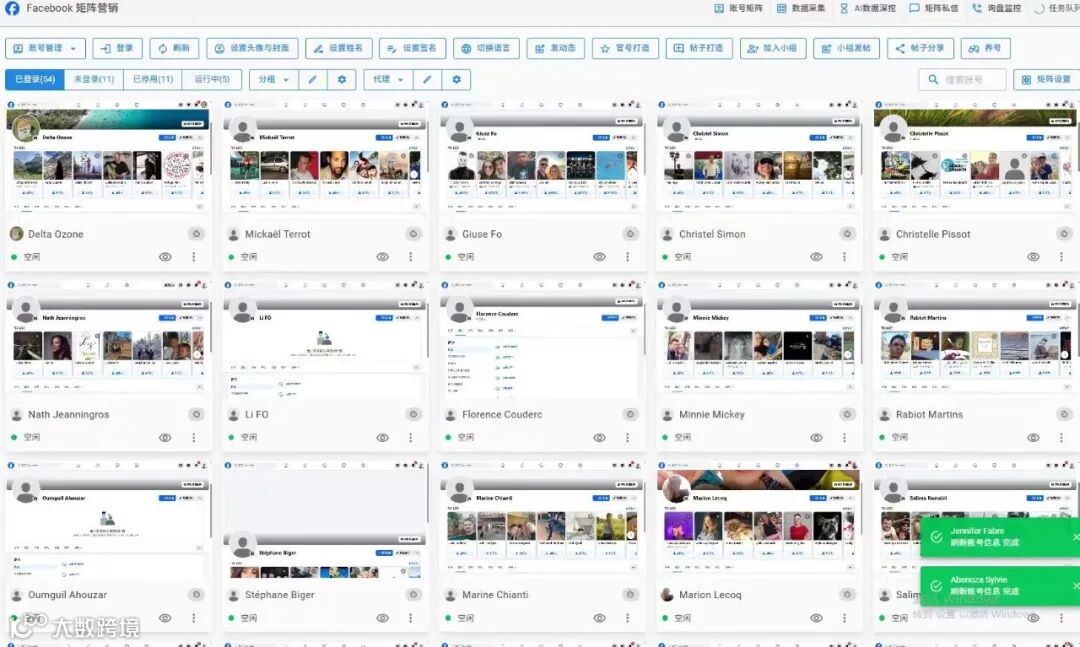Focus the account search field
The height and width of the screenshot is (647, 1080).
tap(962, 79)
